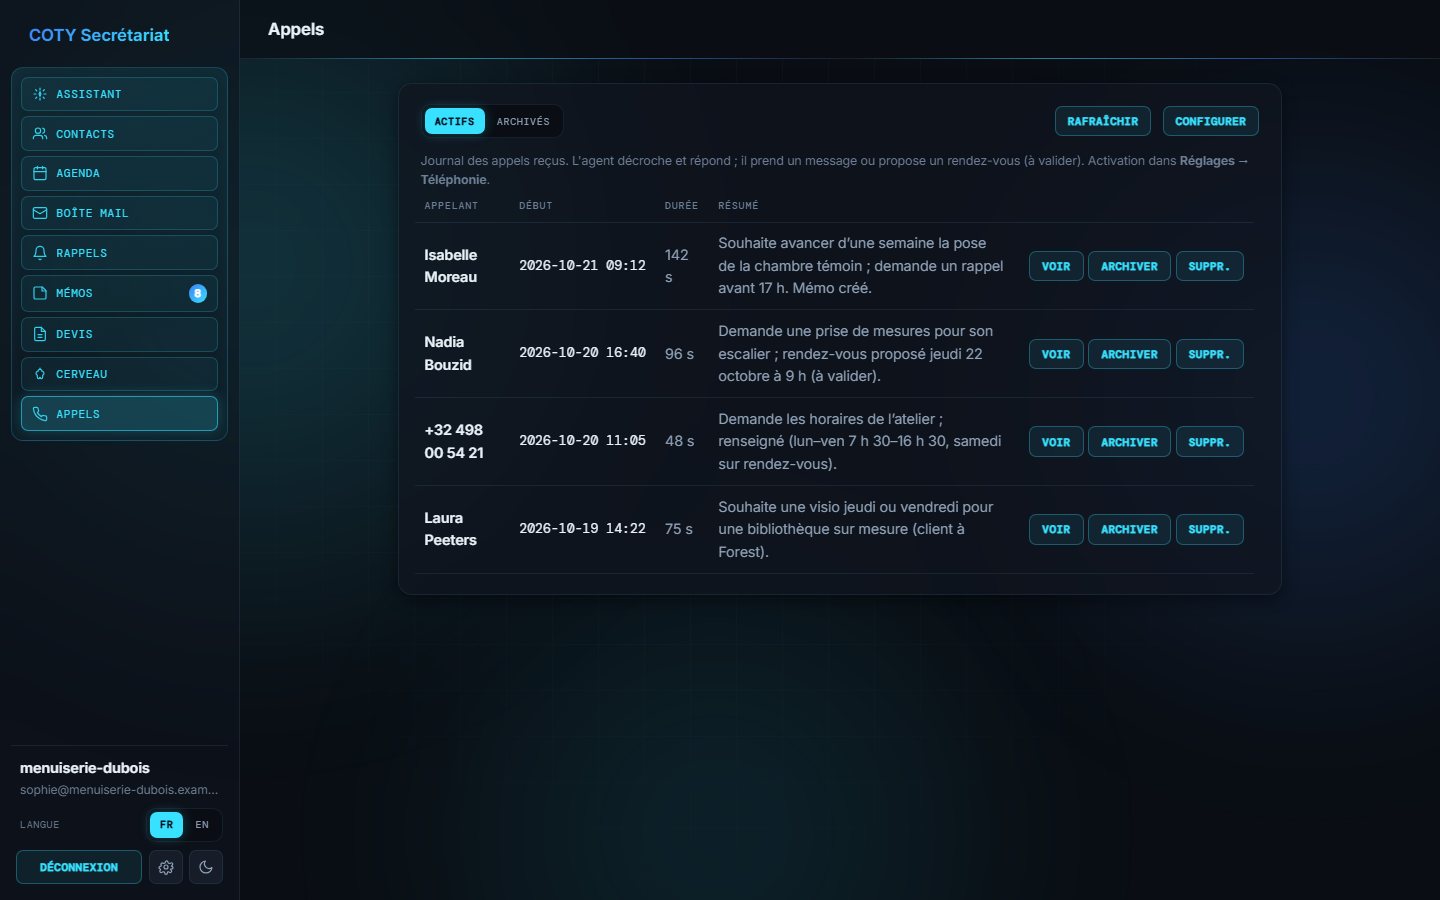Switch language to EN

(202, 825)
